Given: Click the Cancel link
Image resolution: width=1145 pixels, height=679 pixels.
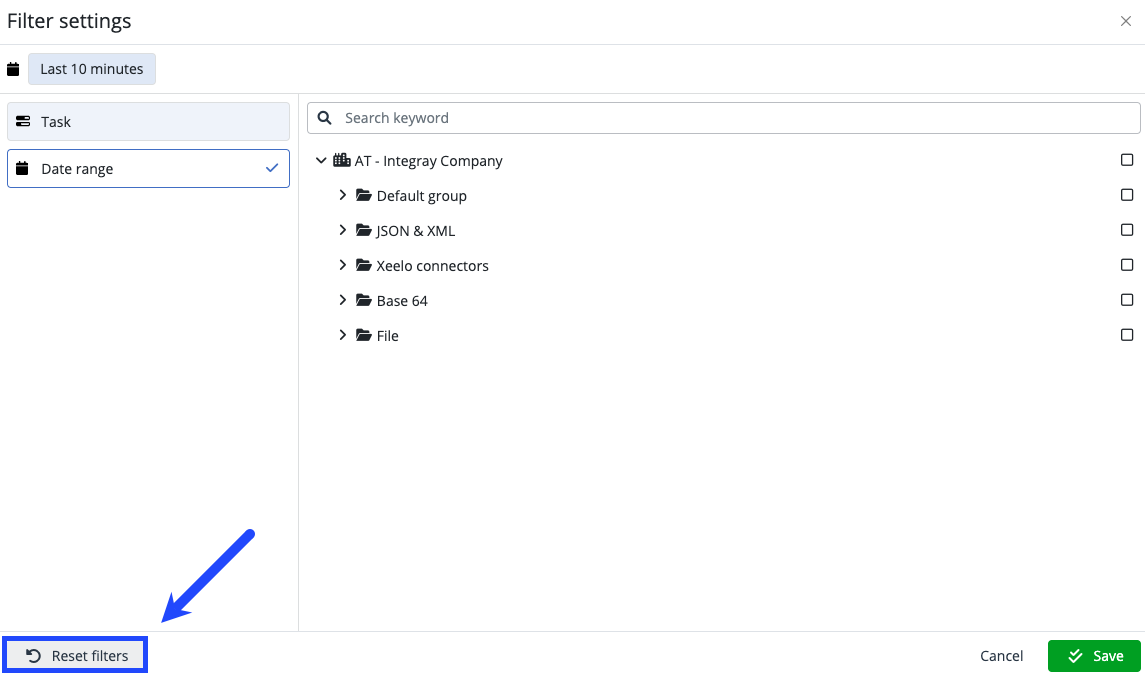Looking at the screenshot, I should 1001,656.
